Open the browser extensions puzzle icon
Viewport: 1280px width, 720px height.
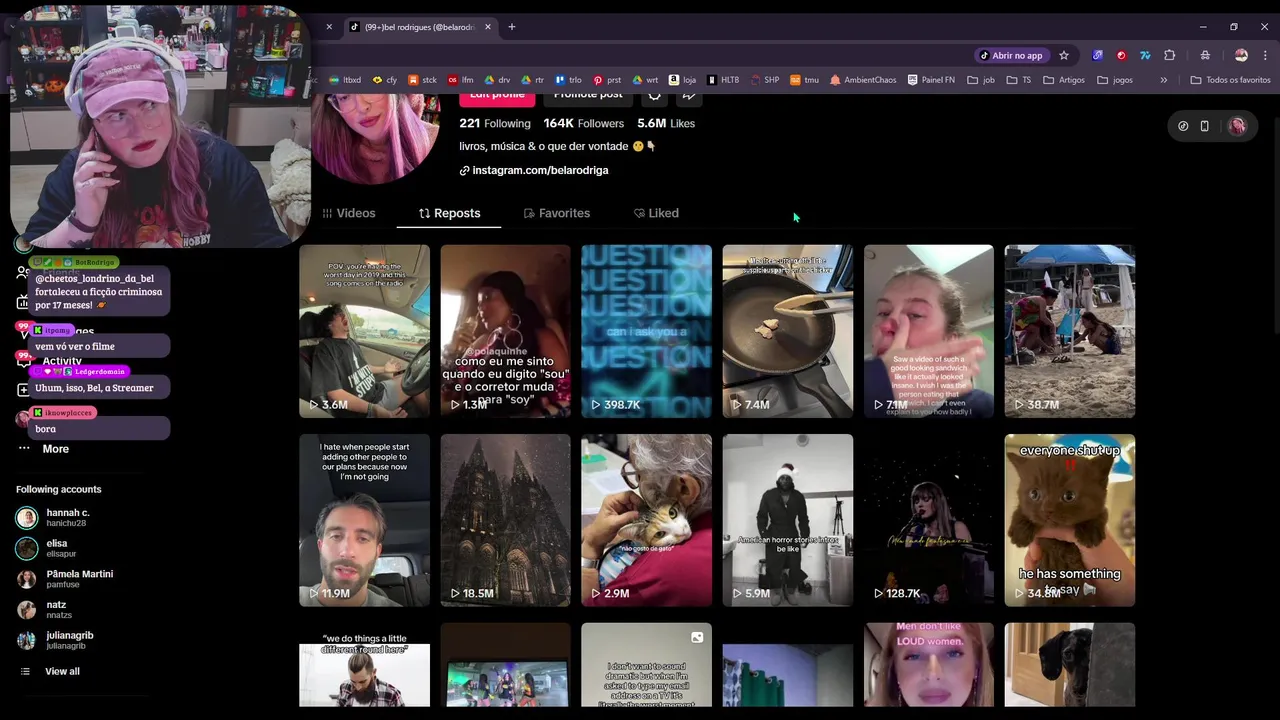[x=1169, y=55]
